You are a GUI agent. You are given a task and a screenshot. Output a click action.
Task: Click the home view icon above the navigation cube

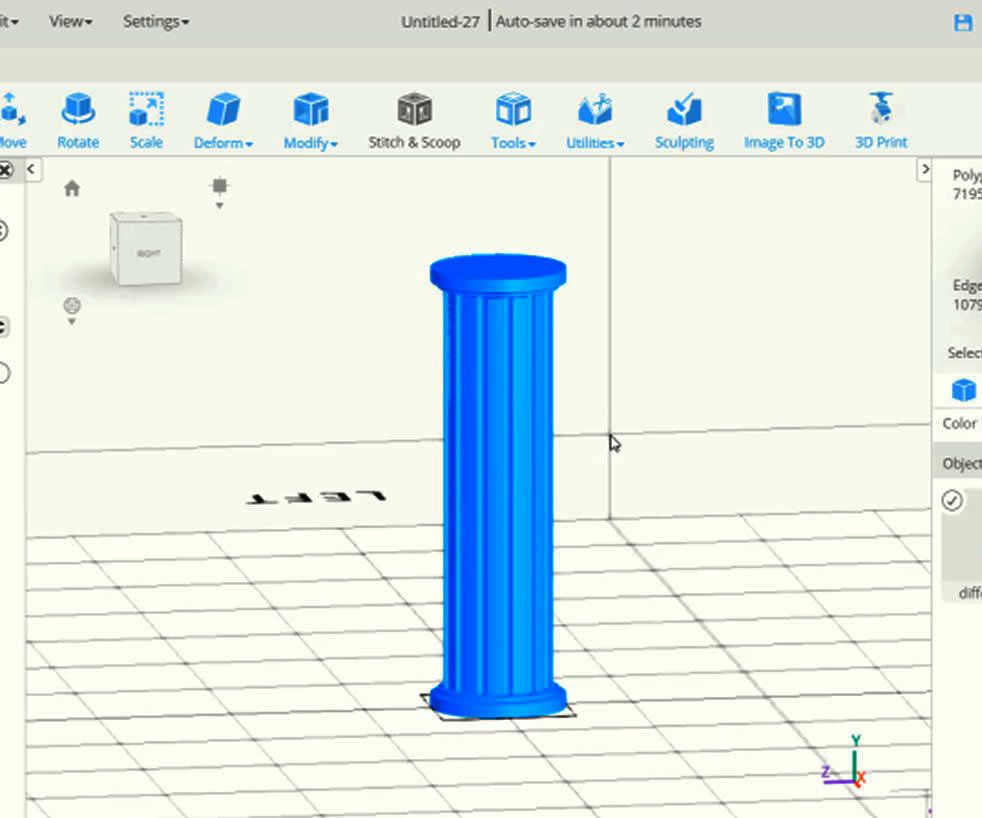(x=70, y=187)
